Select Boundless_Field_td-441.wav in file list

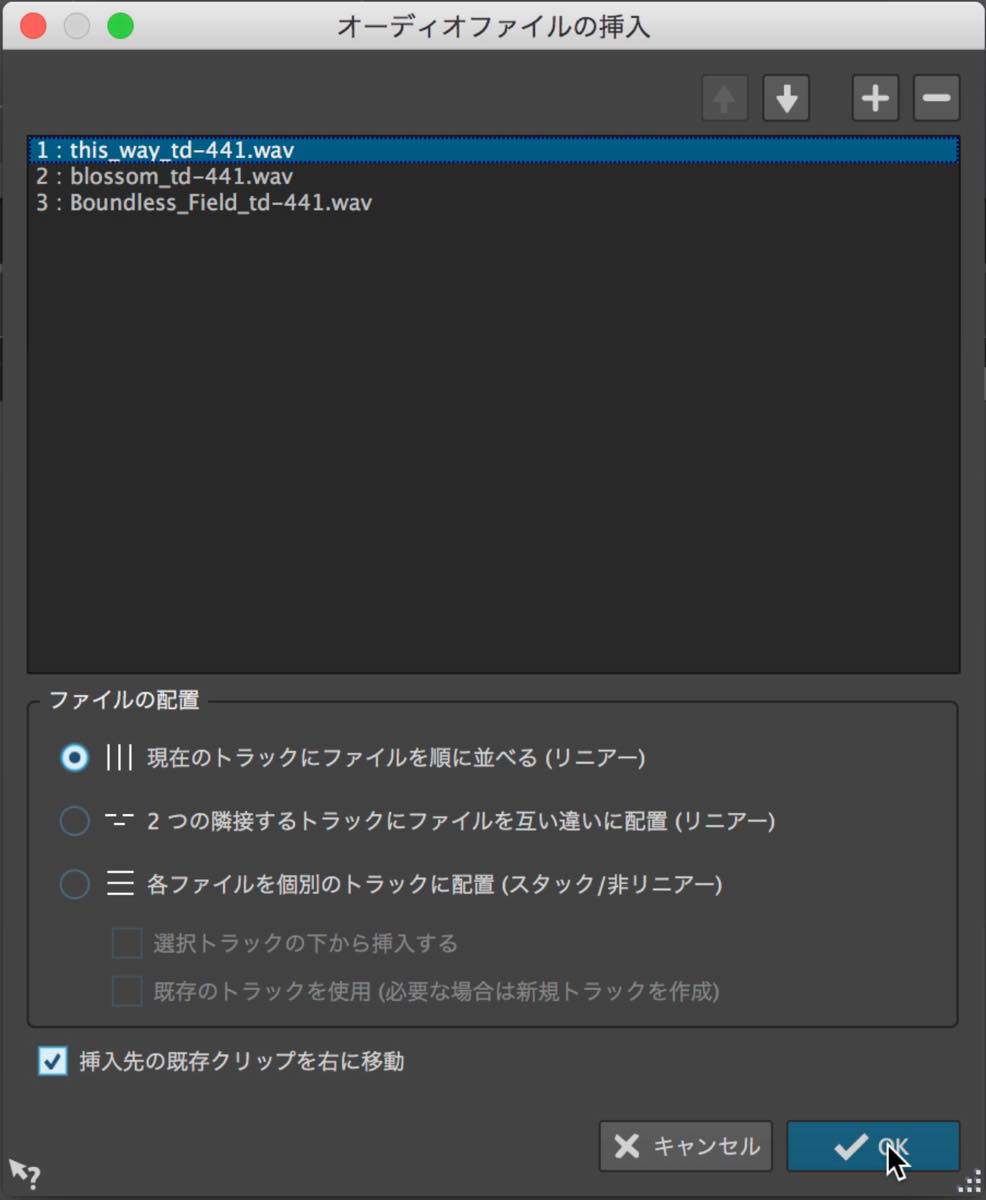493,203
